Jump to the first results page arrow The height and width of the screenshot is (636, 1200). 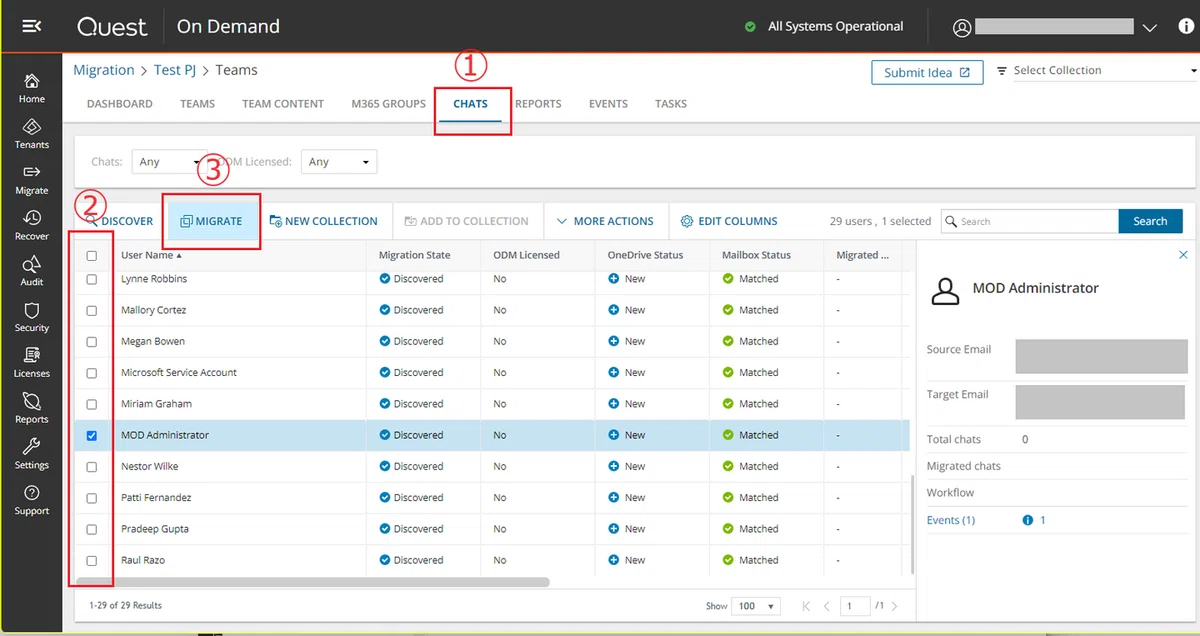pyautogui.click(x=807, y=606)
